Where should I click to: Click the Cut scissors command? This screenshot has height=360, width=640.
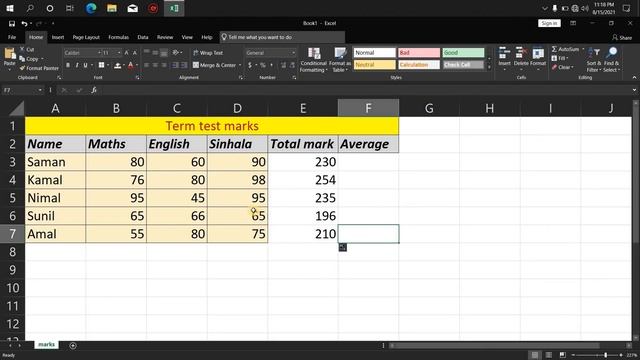27,49
